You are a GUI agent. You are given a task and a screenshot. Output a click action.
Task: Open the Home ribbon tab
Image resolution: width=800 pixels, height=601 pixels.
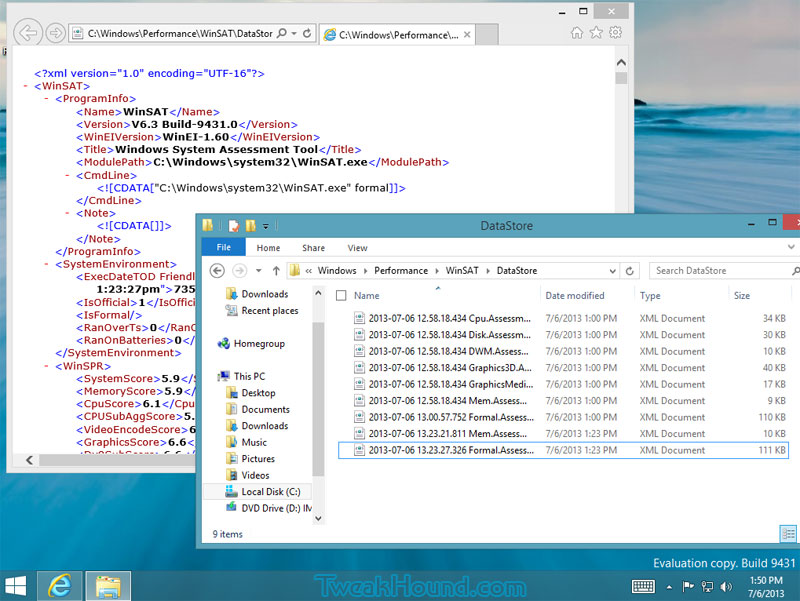pyautogui.click(x=268, y=248)
